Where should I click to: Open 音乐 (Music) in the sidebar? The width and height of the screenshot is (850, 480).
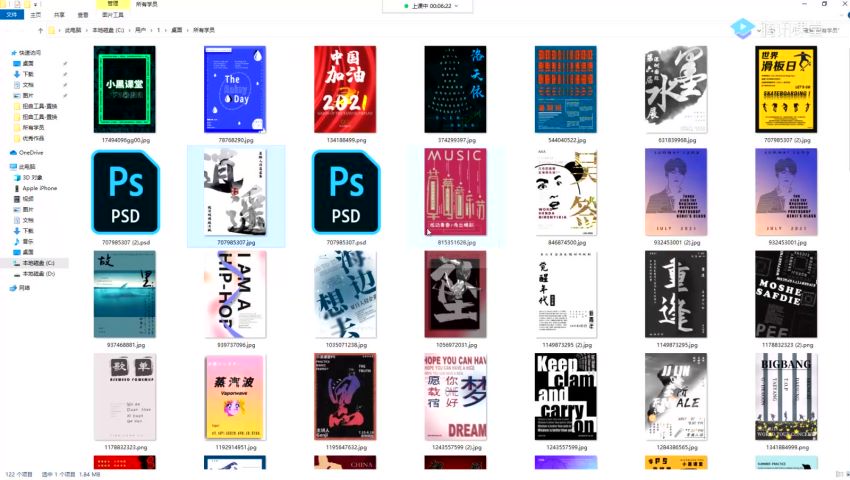[24, 241]
